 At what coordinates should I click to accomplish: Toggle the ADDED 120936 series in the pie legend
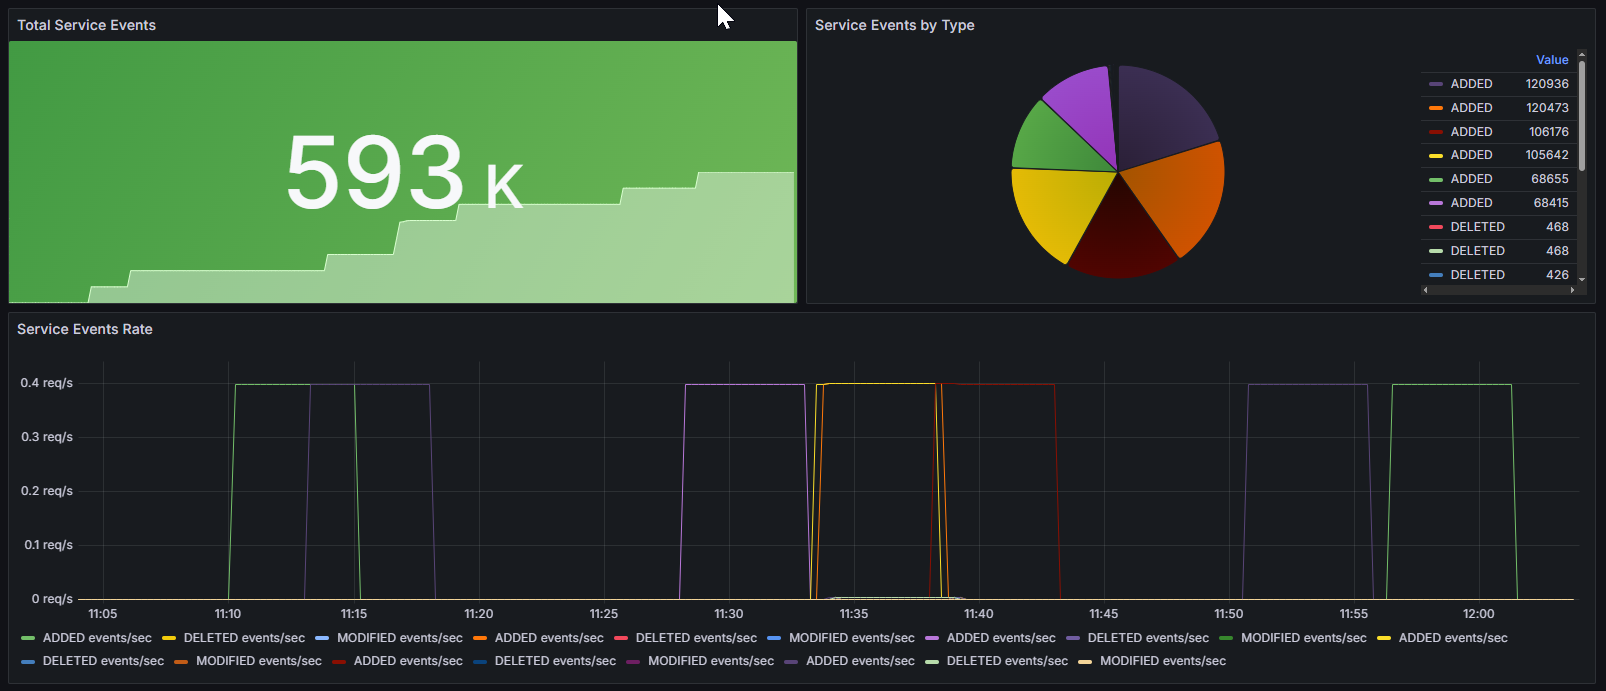pos(1471,84)
